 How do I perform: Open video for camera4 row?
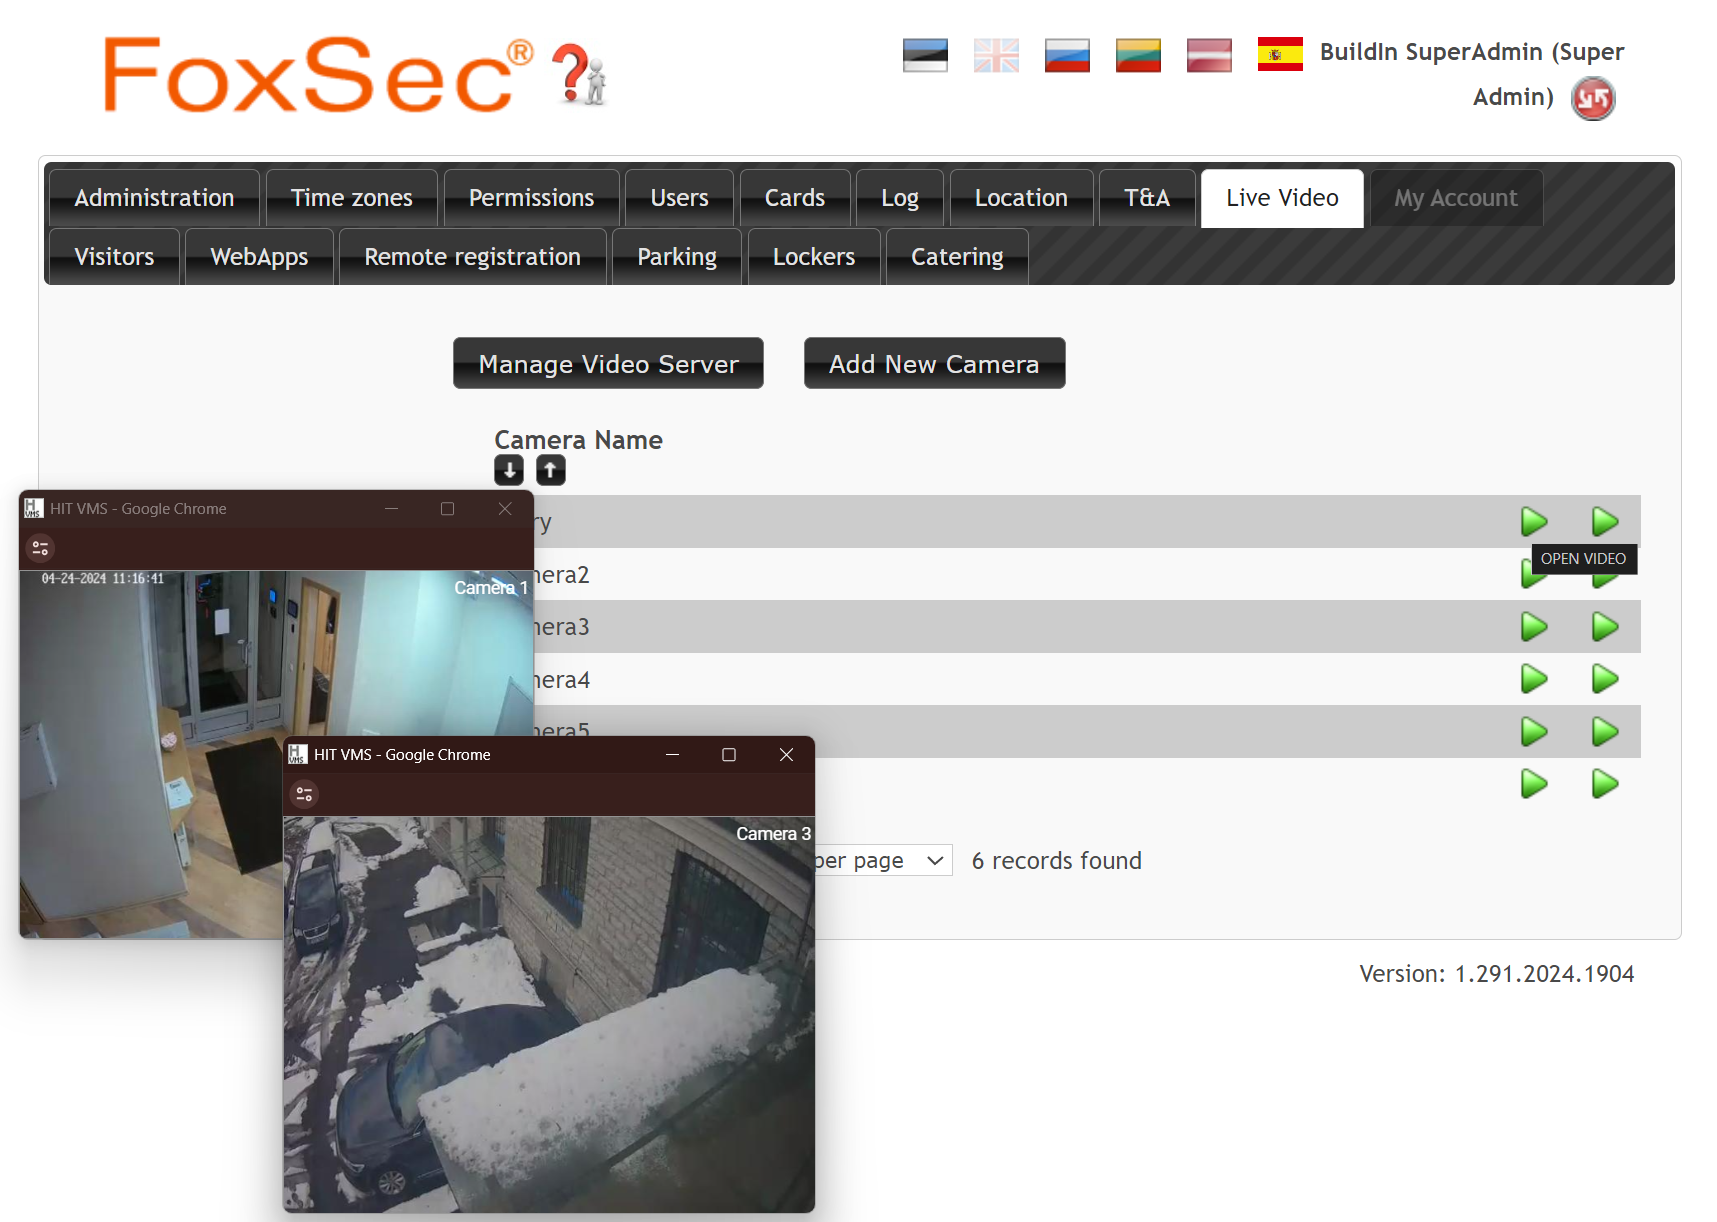pos(1605,679)
